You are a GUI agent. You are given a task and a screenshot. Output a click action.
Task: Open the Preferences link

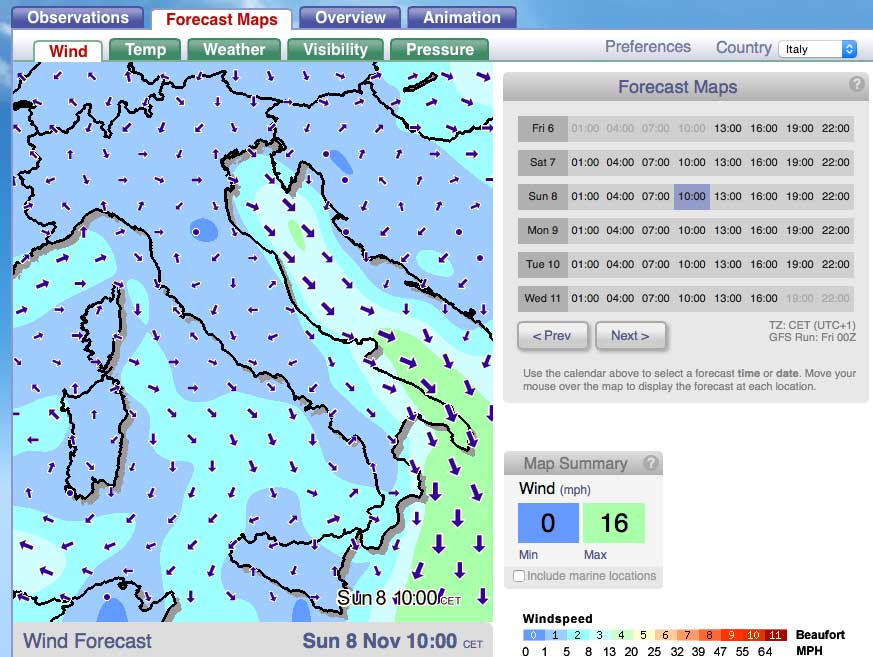tap(647, 46)
